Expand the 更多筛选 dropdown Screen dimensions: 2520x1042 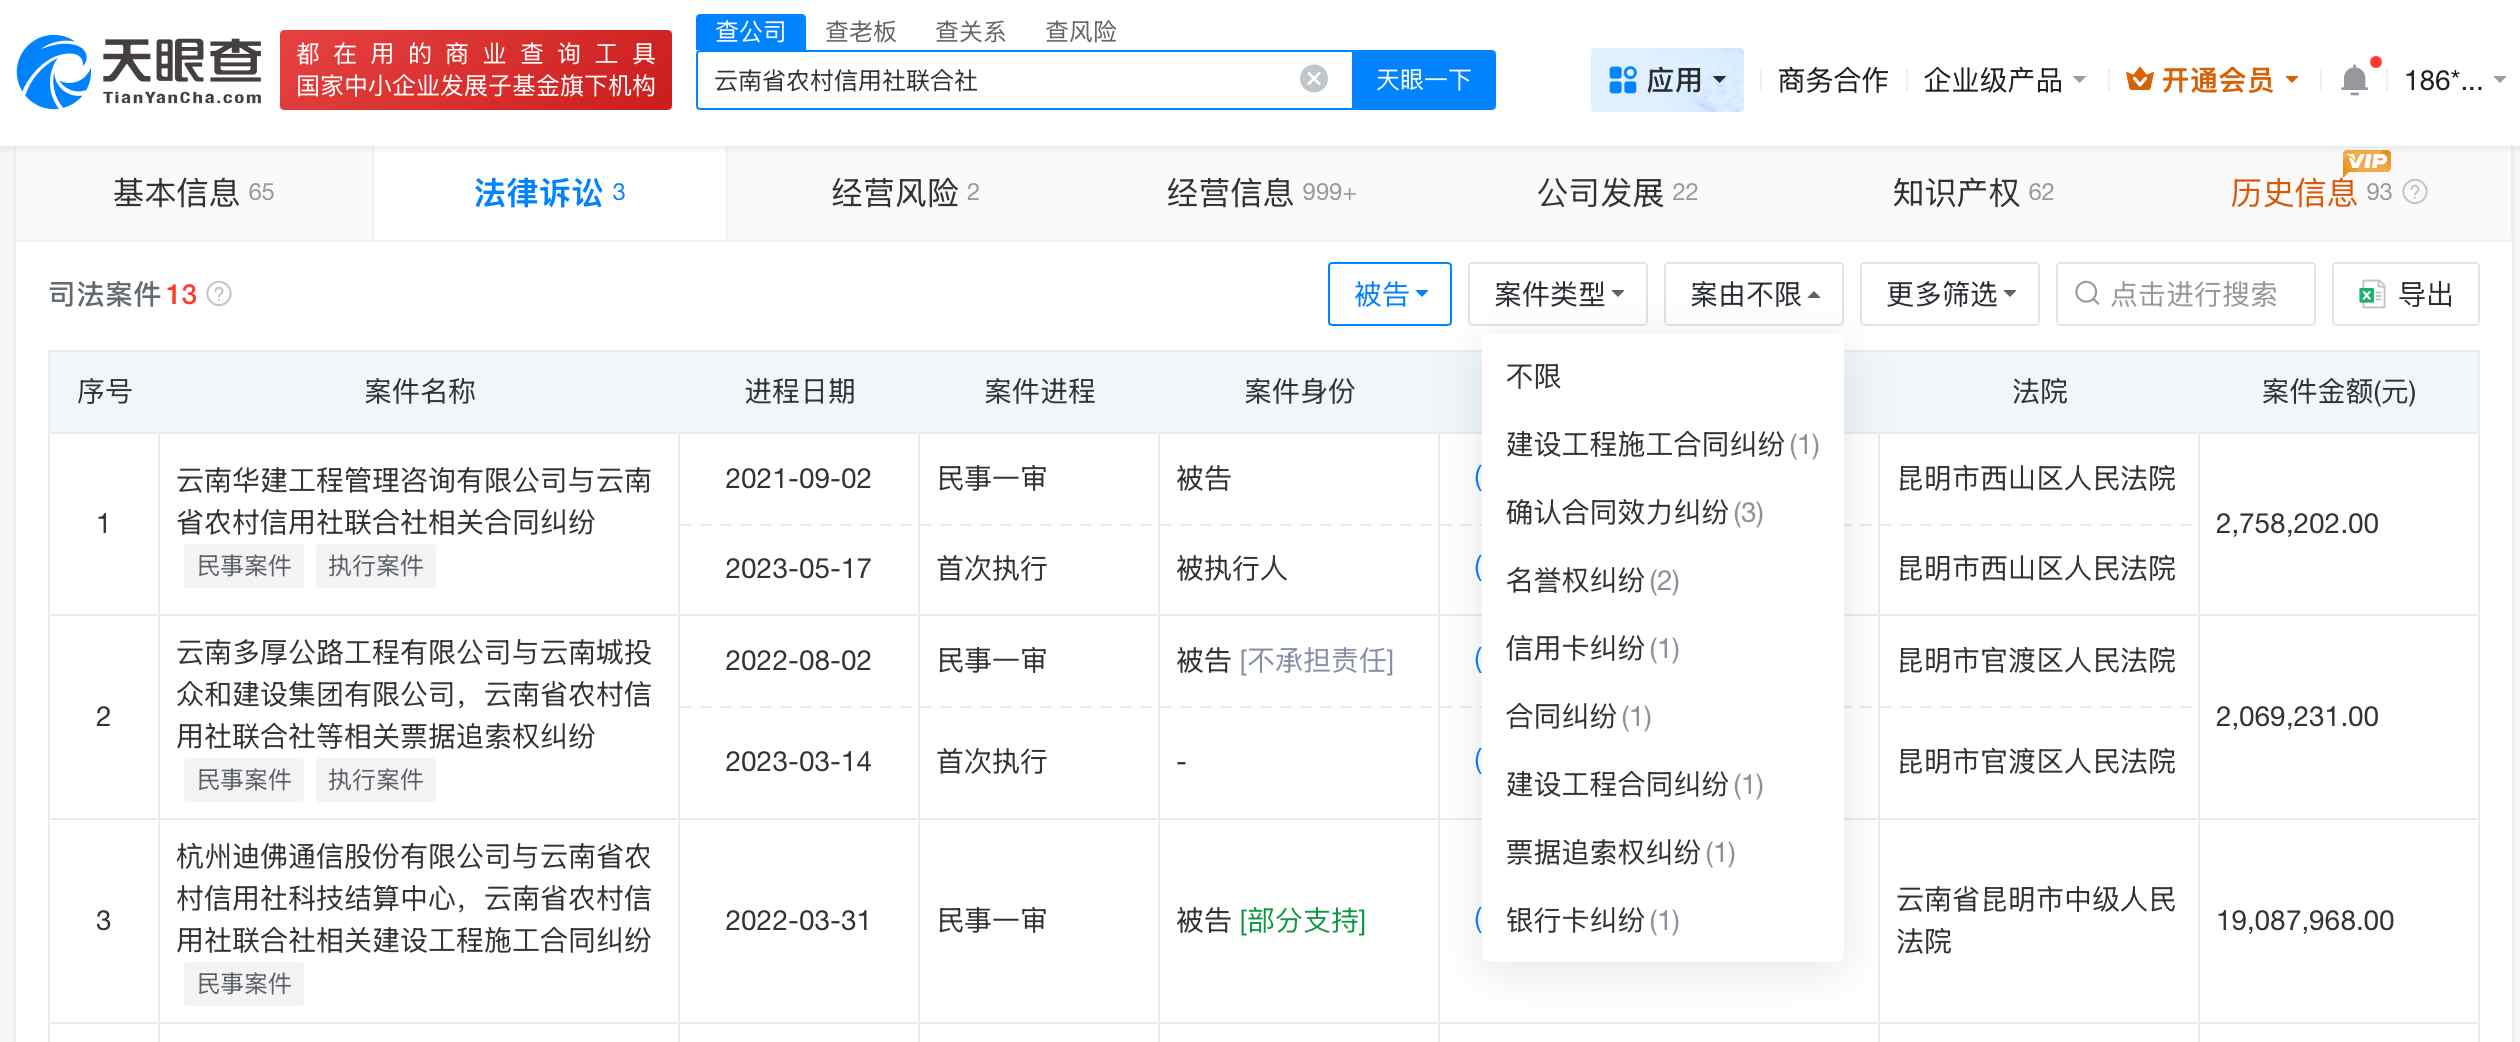click(x=1948, y=294)
